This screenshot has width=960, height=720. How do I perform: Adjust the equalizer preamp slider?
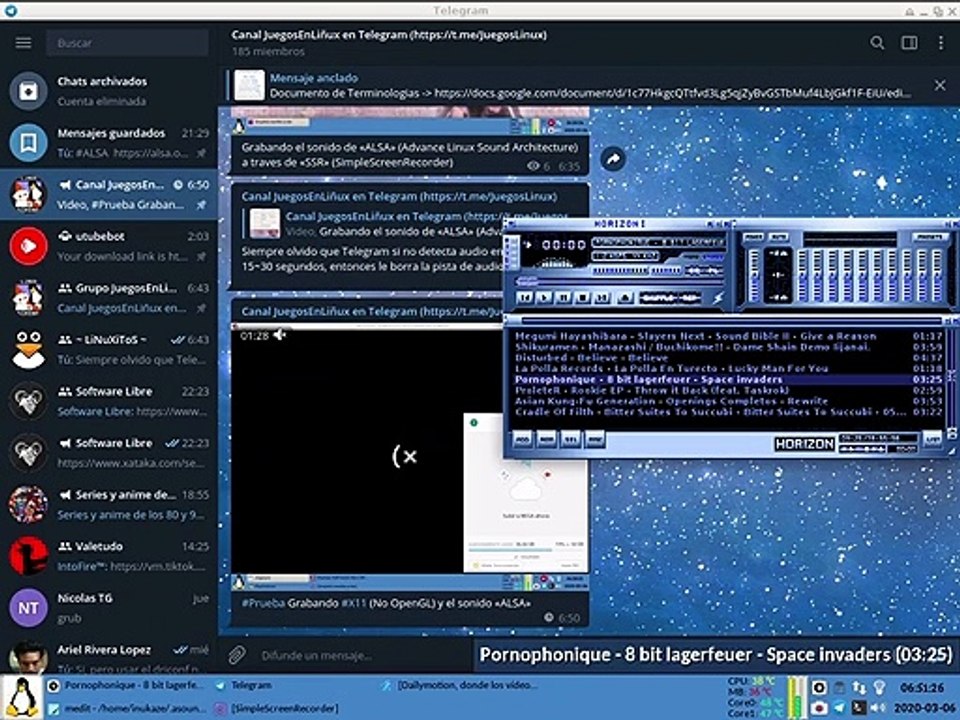click(753, 276)
